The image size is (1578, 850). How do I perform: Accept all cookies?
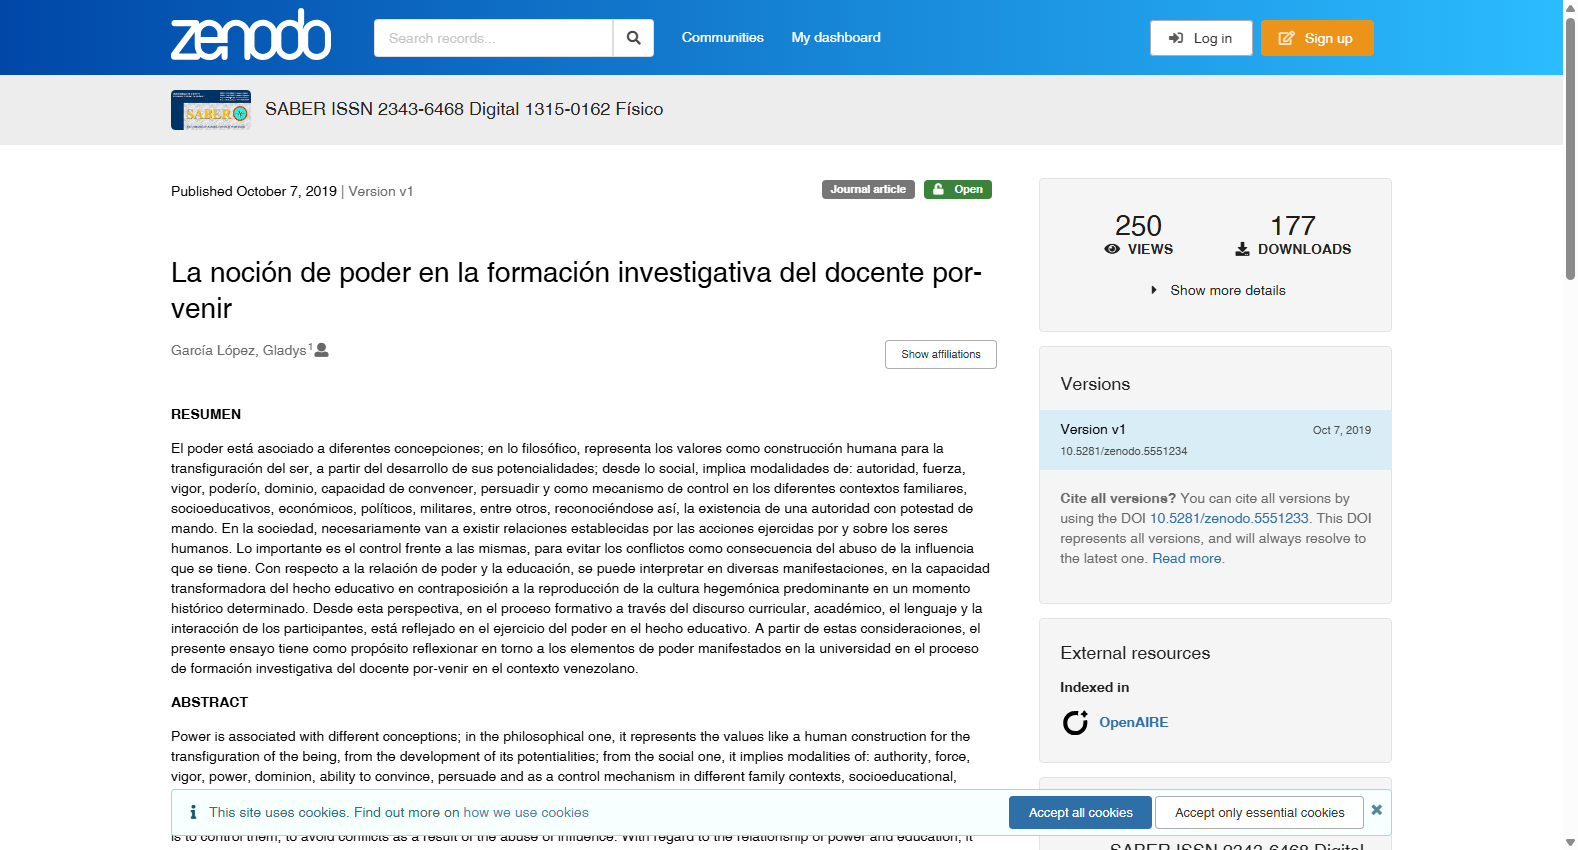coord(1080,812)
